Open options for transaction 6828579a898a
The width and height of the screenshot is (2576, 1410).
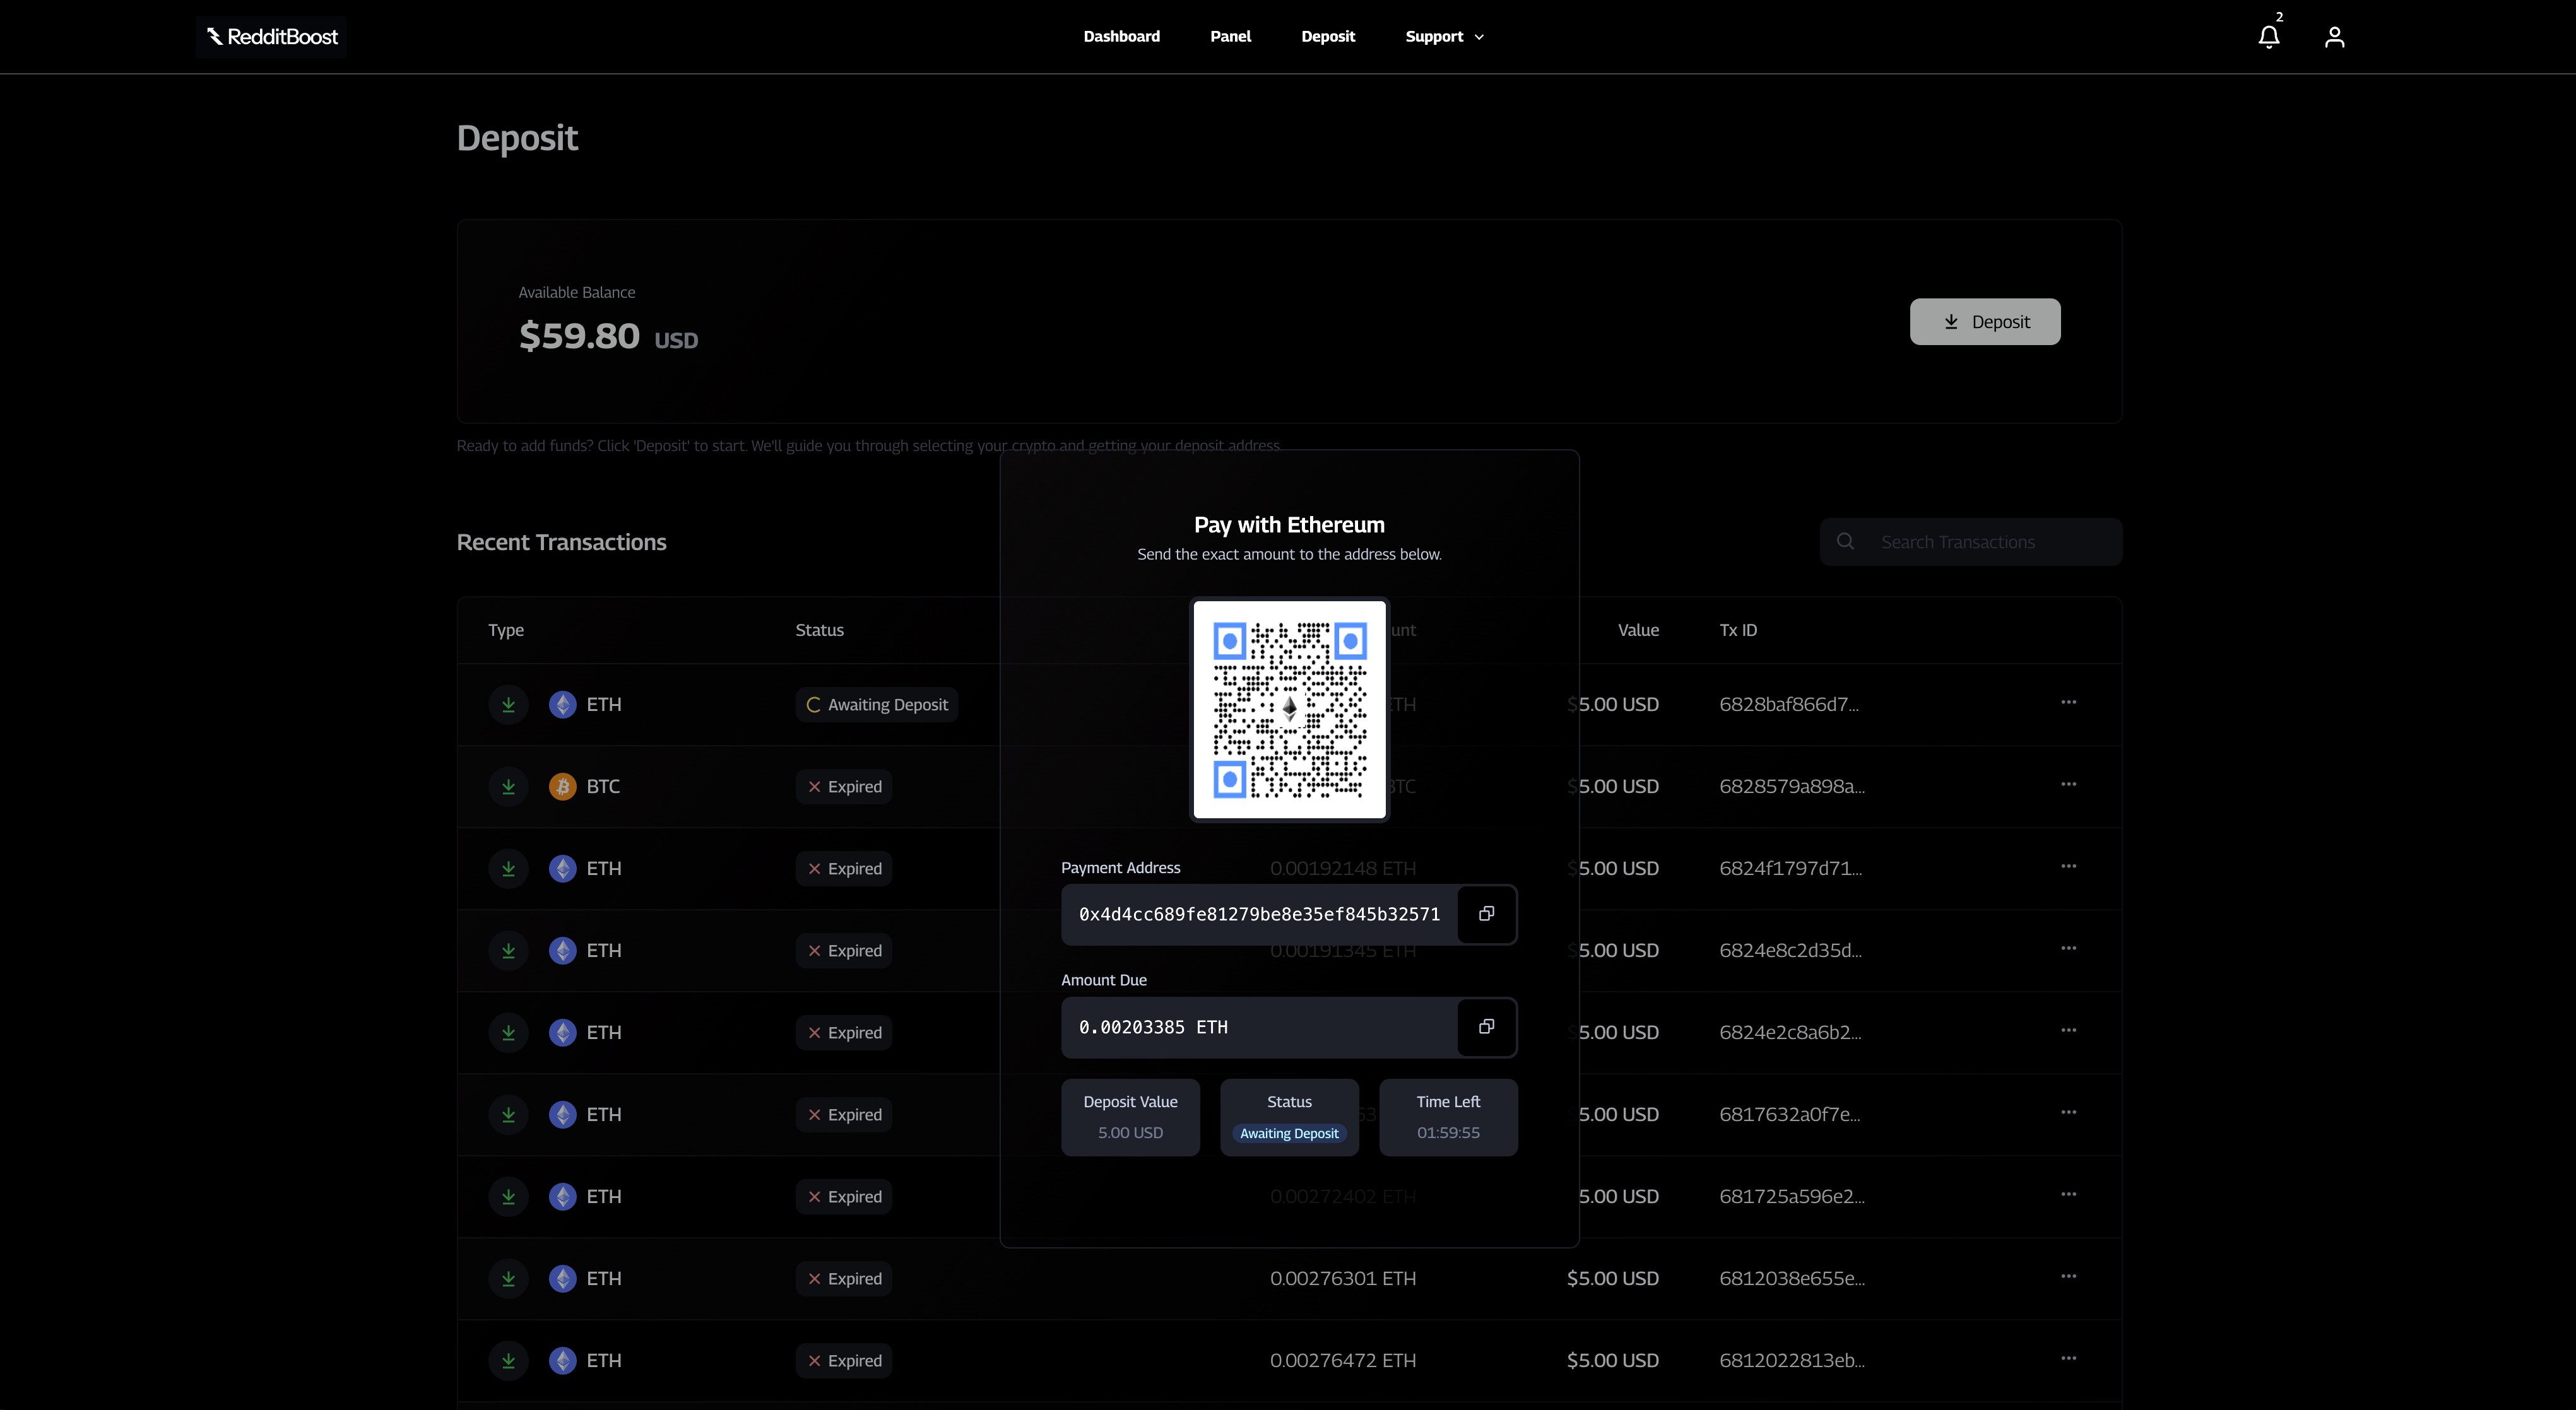(2068, 785)
